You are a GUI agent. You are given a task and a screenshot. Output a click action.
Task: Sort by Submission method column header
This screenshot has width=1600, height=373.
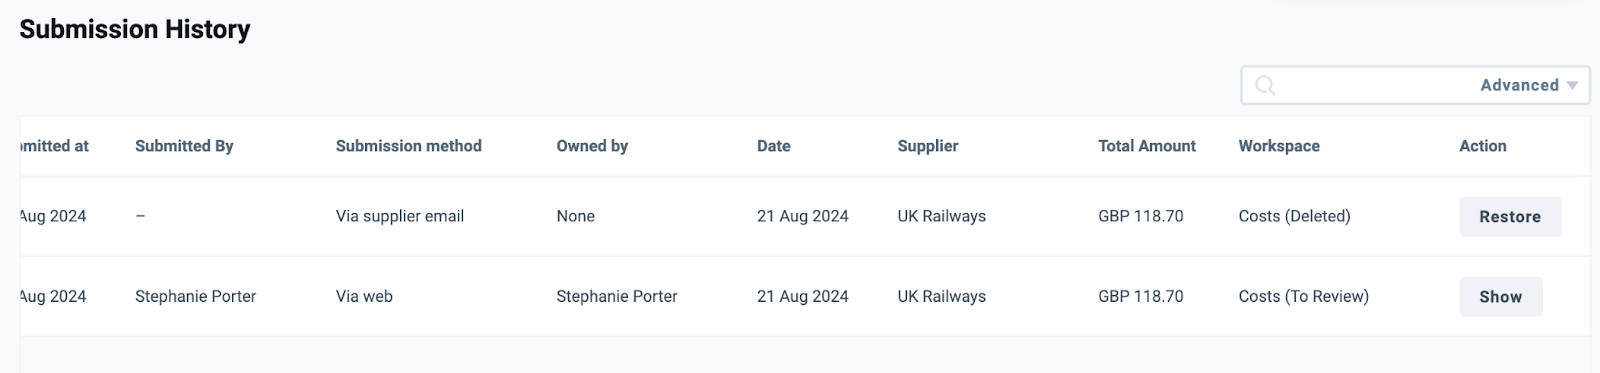(408, 146)
